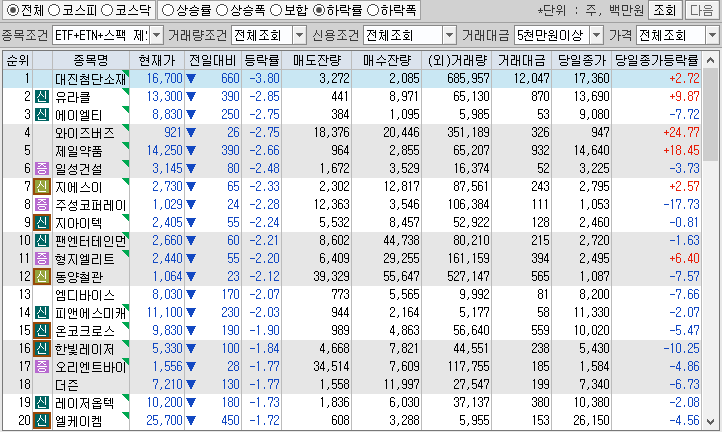Select stock name 대진첨단소재
Viewport: 722px width, 432px height.
(x=90, y=79)
